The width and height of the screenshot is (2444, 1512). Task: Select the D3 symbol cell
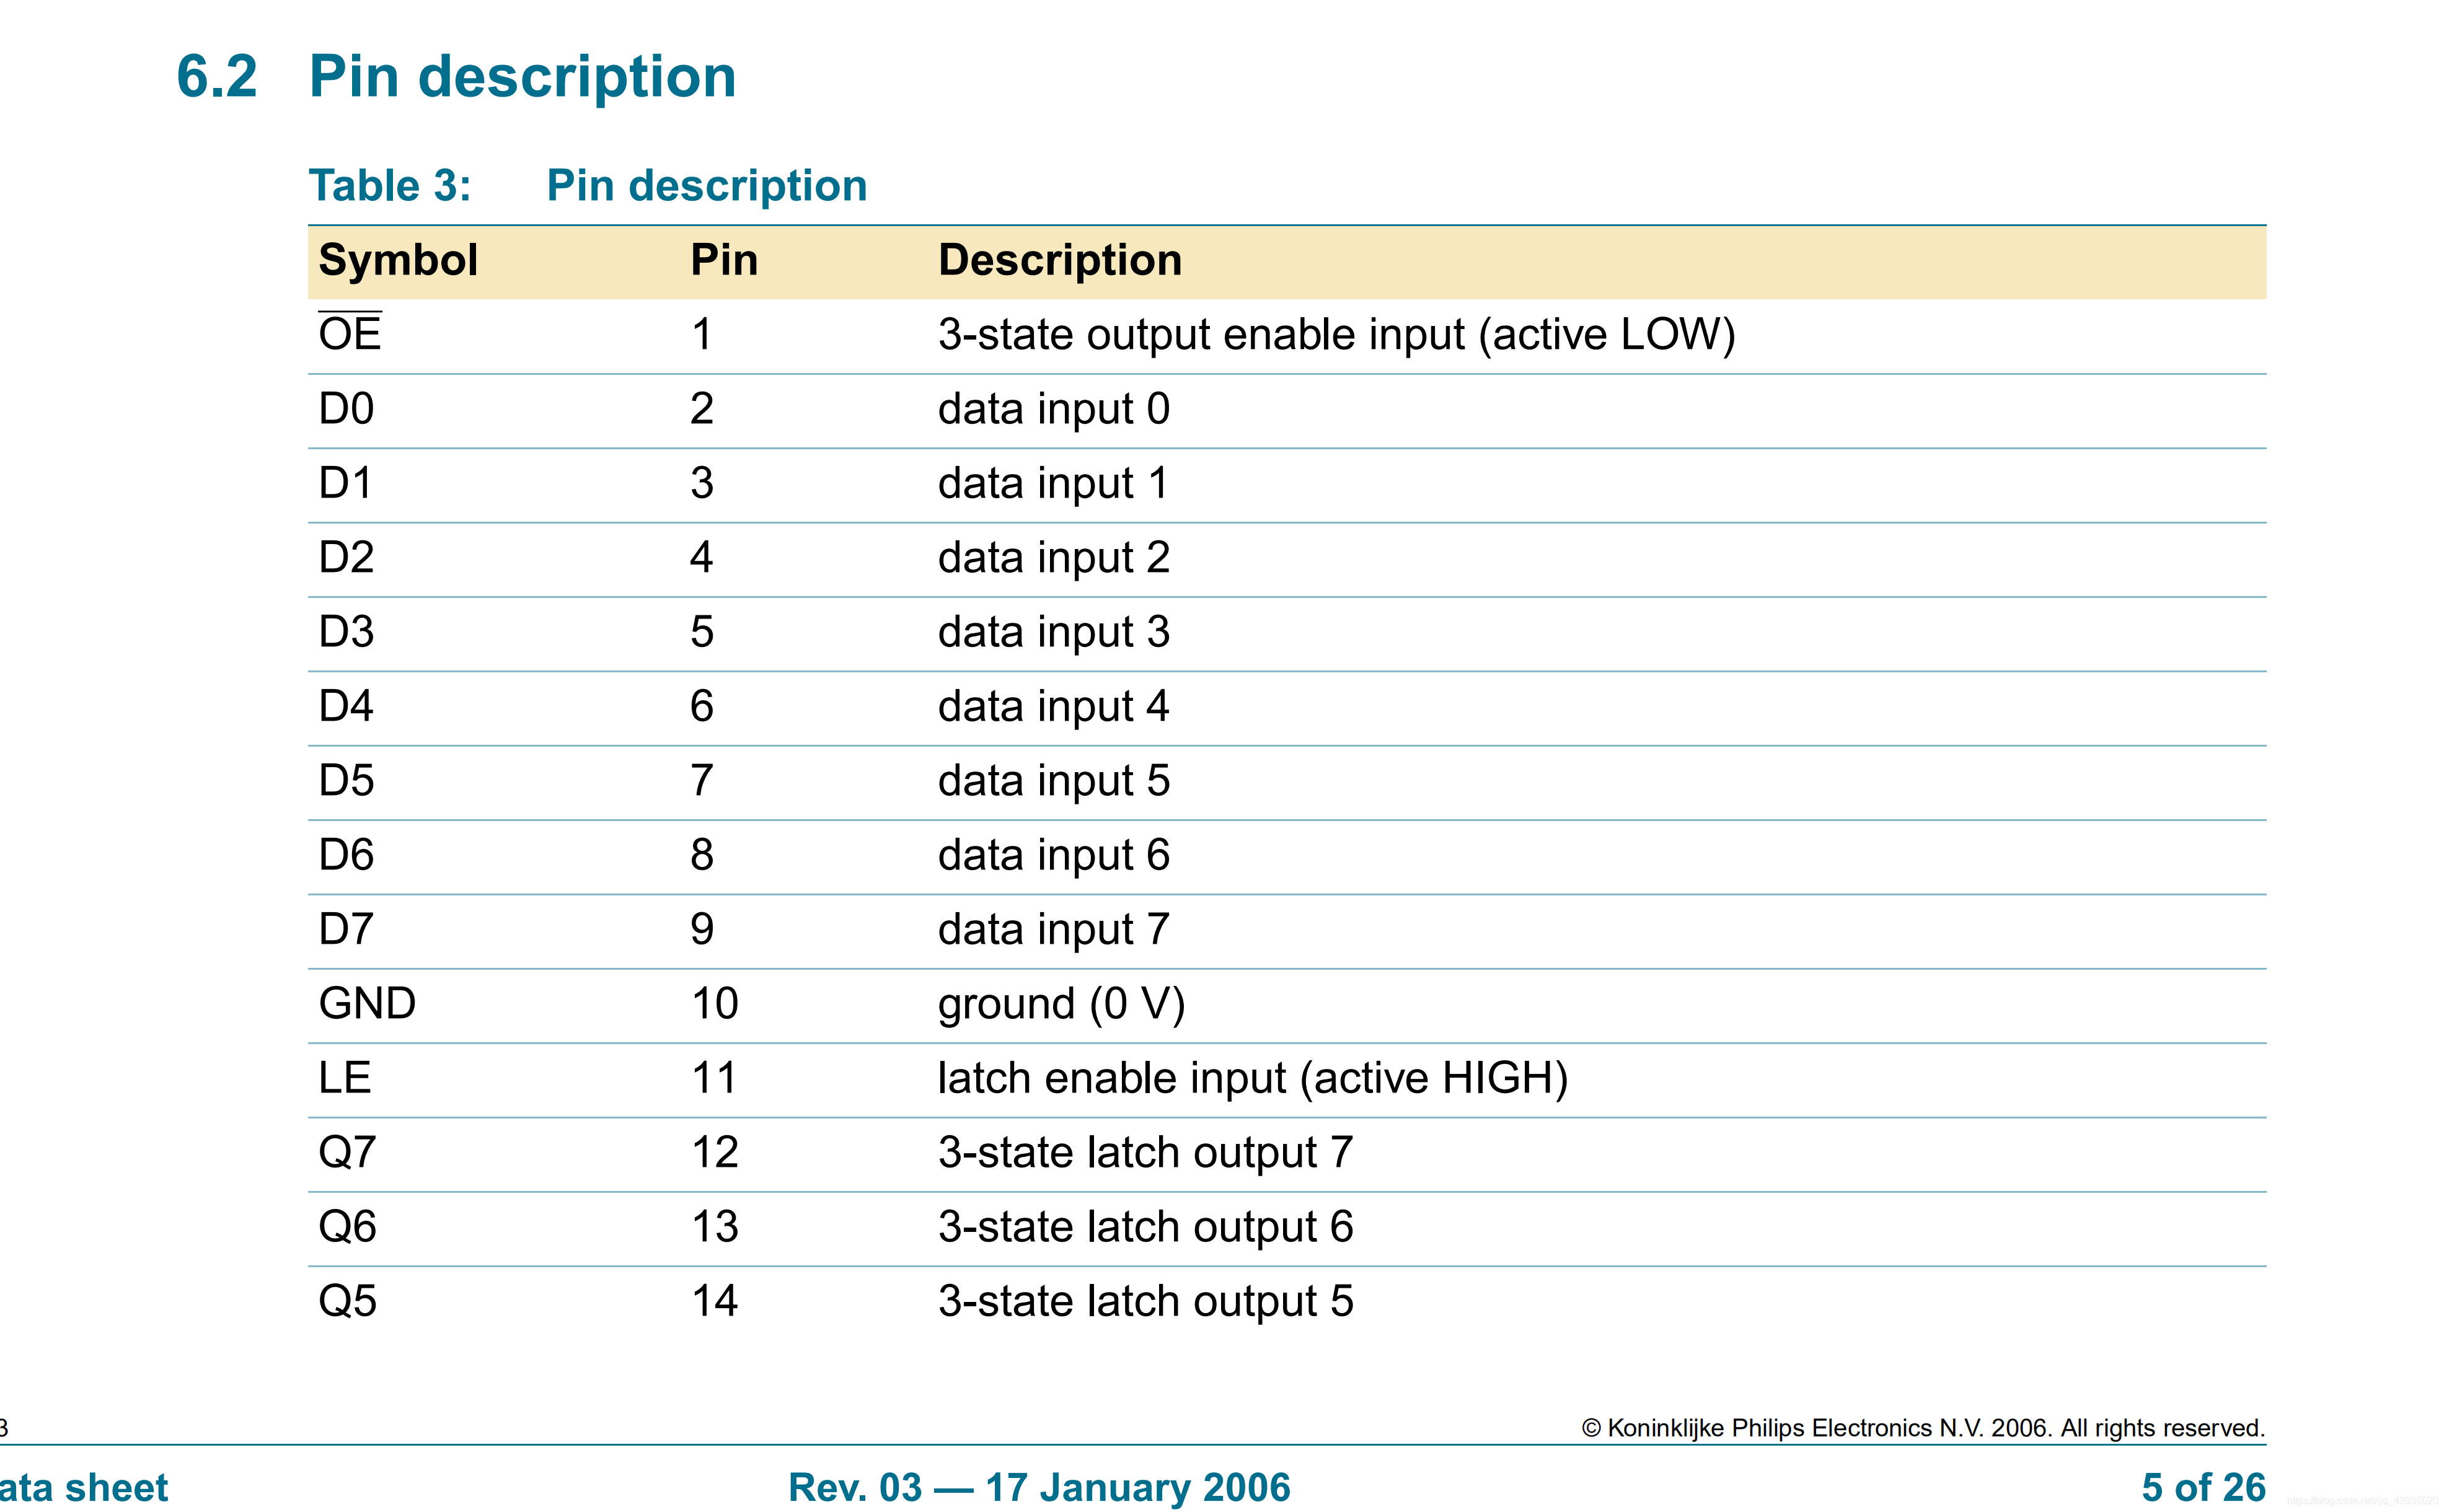(346, 632)
